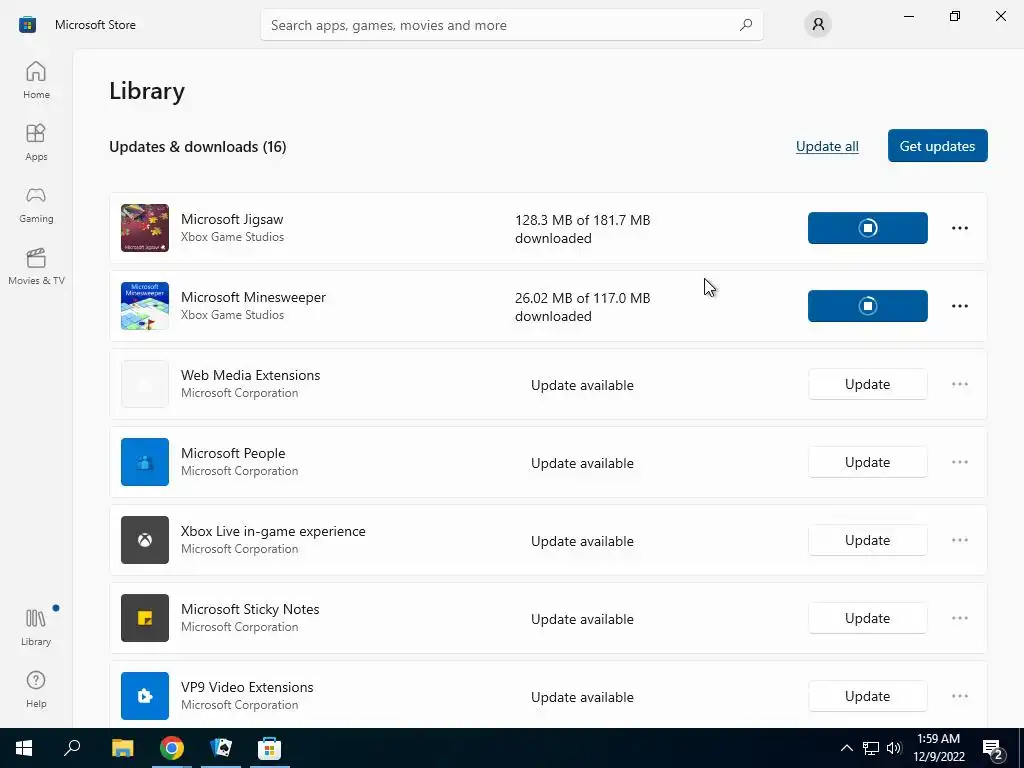Image resolution: width=1024 pixels, height=768 pixels.
Task: Open the Windows Start menu
Action: click(24, 748)
